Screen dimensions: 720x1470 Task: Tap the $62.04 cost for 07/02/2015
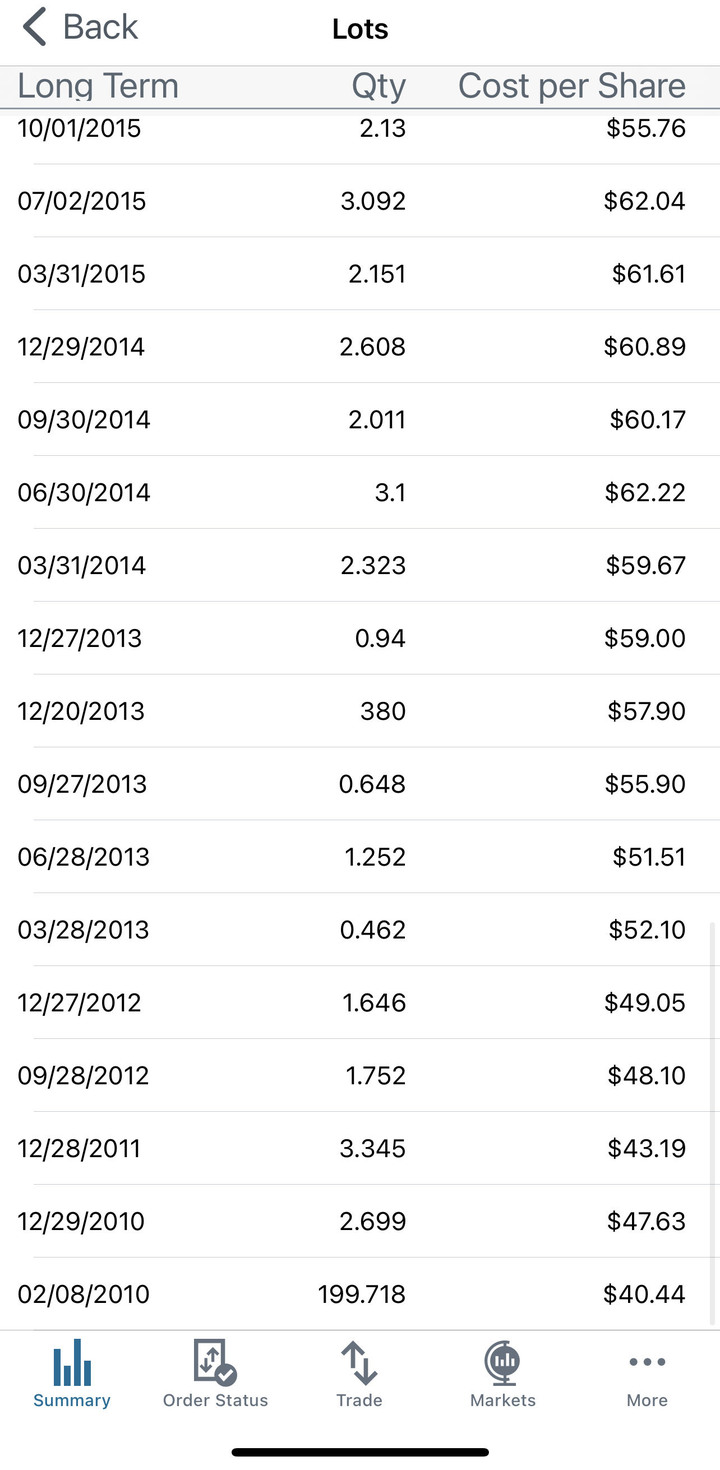pos(644,201)
